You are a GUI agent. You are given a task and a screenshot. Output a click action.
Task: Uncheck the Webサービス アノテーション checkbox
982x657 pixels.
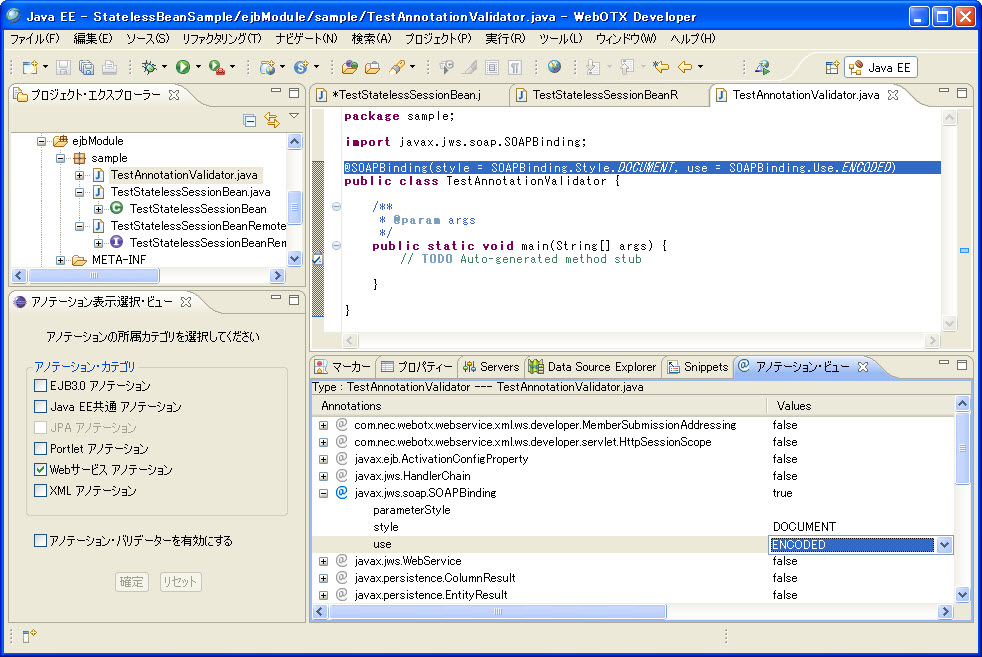click(x=41, y=470)
